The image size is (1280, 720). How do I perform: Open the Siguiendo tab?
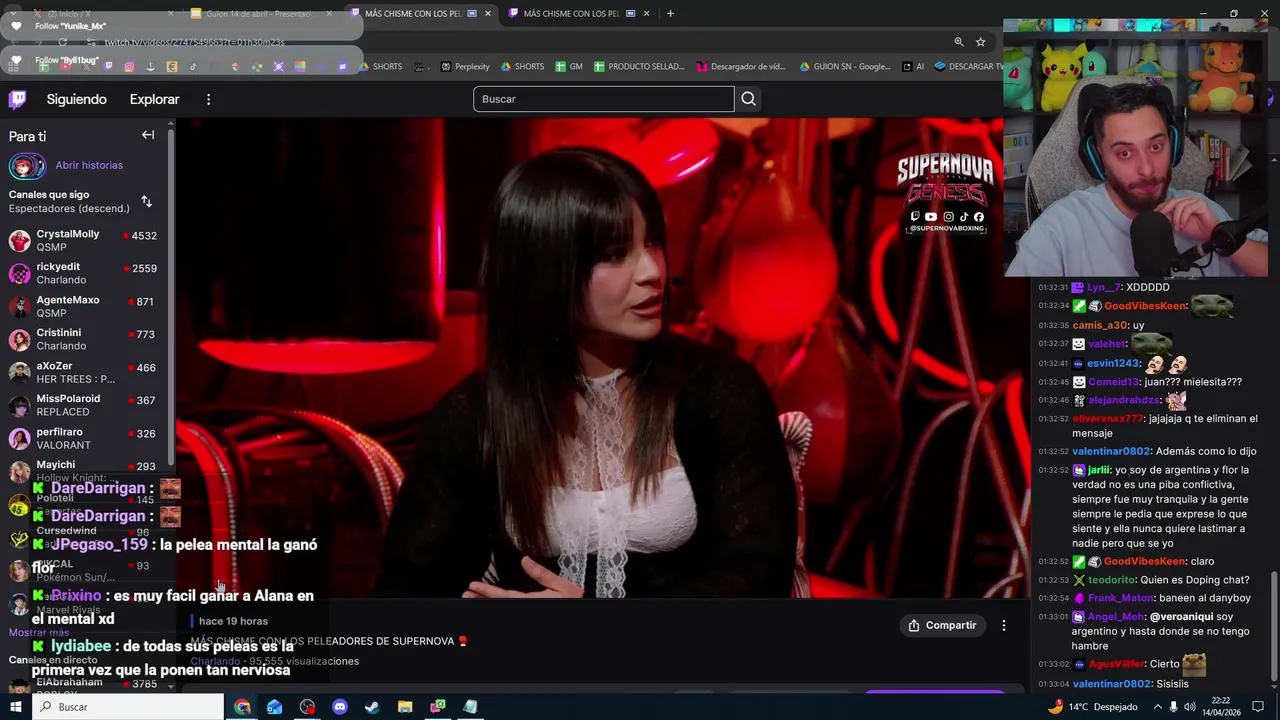point(76,99)
